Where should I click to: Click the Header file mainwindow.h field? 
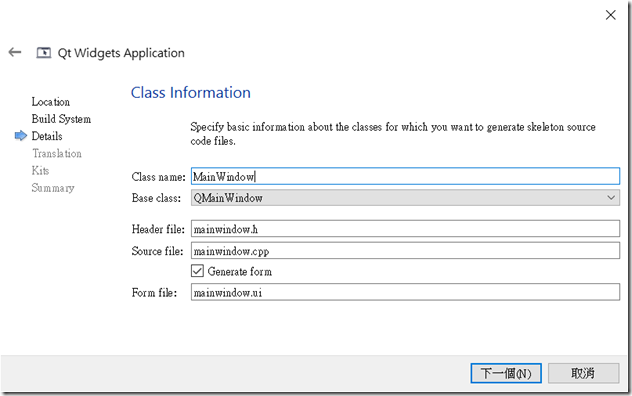tap(405, 229)
